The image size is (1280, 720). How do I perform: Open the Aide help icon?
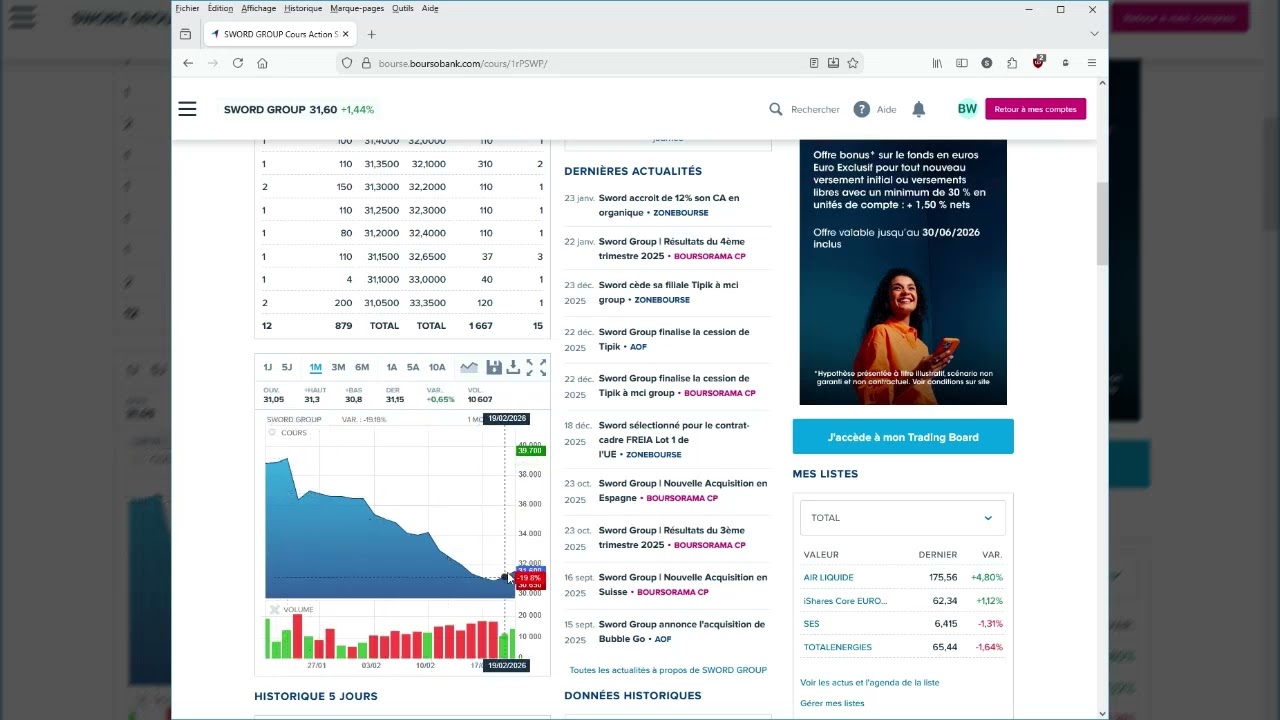(x=862, y=109)
